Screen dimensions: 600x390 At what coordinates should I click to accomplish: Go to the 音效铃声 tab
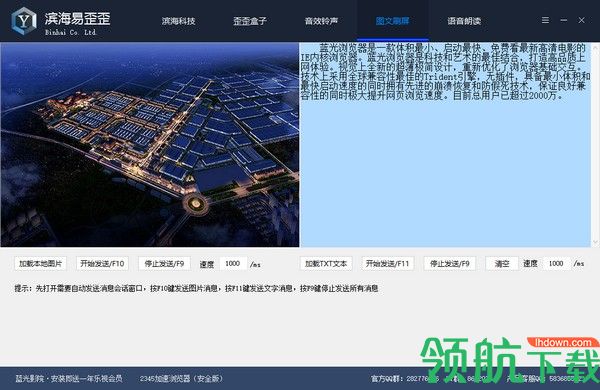(x=321, y=21)
